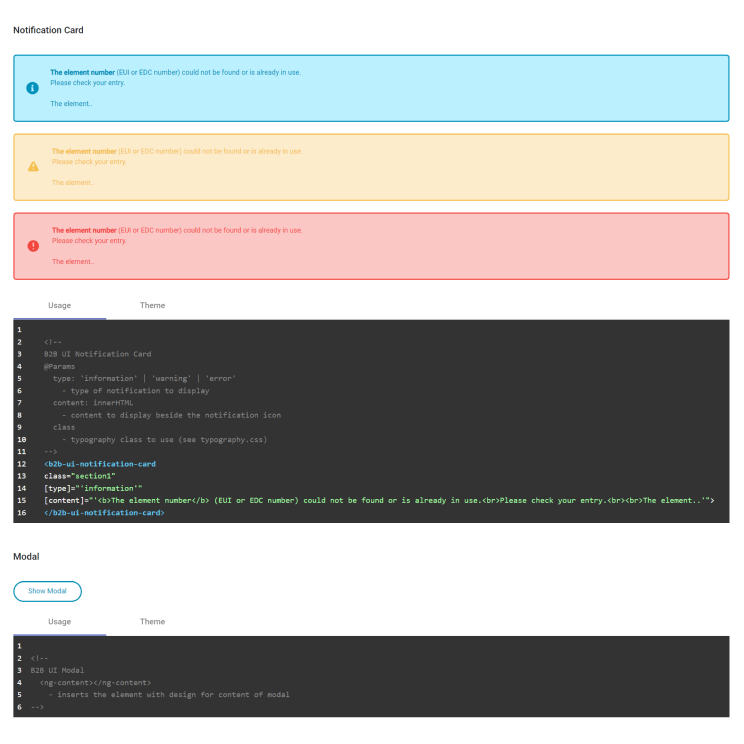
Task: Click the blue information notification card body
Action: pyautogui.click(x=400, y=88)
